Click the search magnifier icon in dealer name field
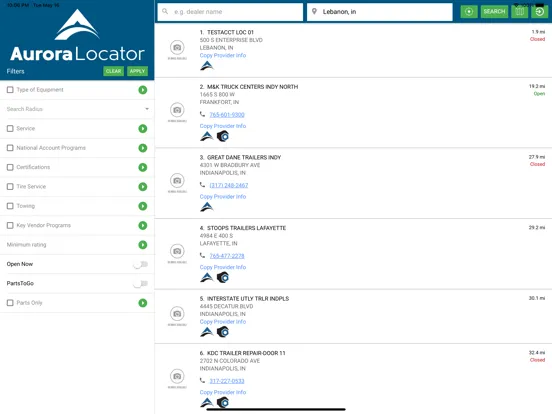 pos(165,11)
